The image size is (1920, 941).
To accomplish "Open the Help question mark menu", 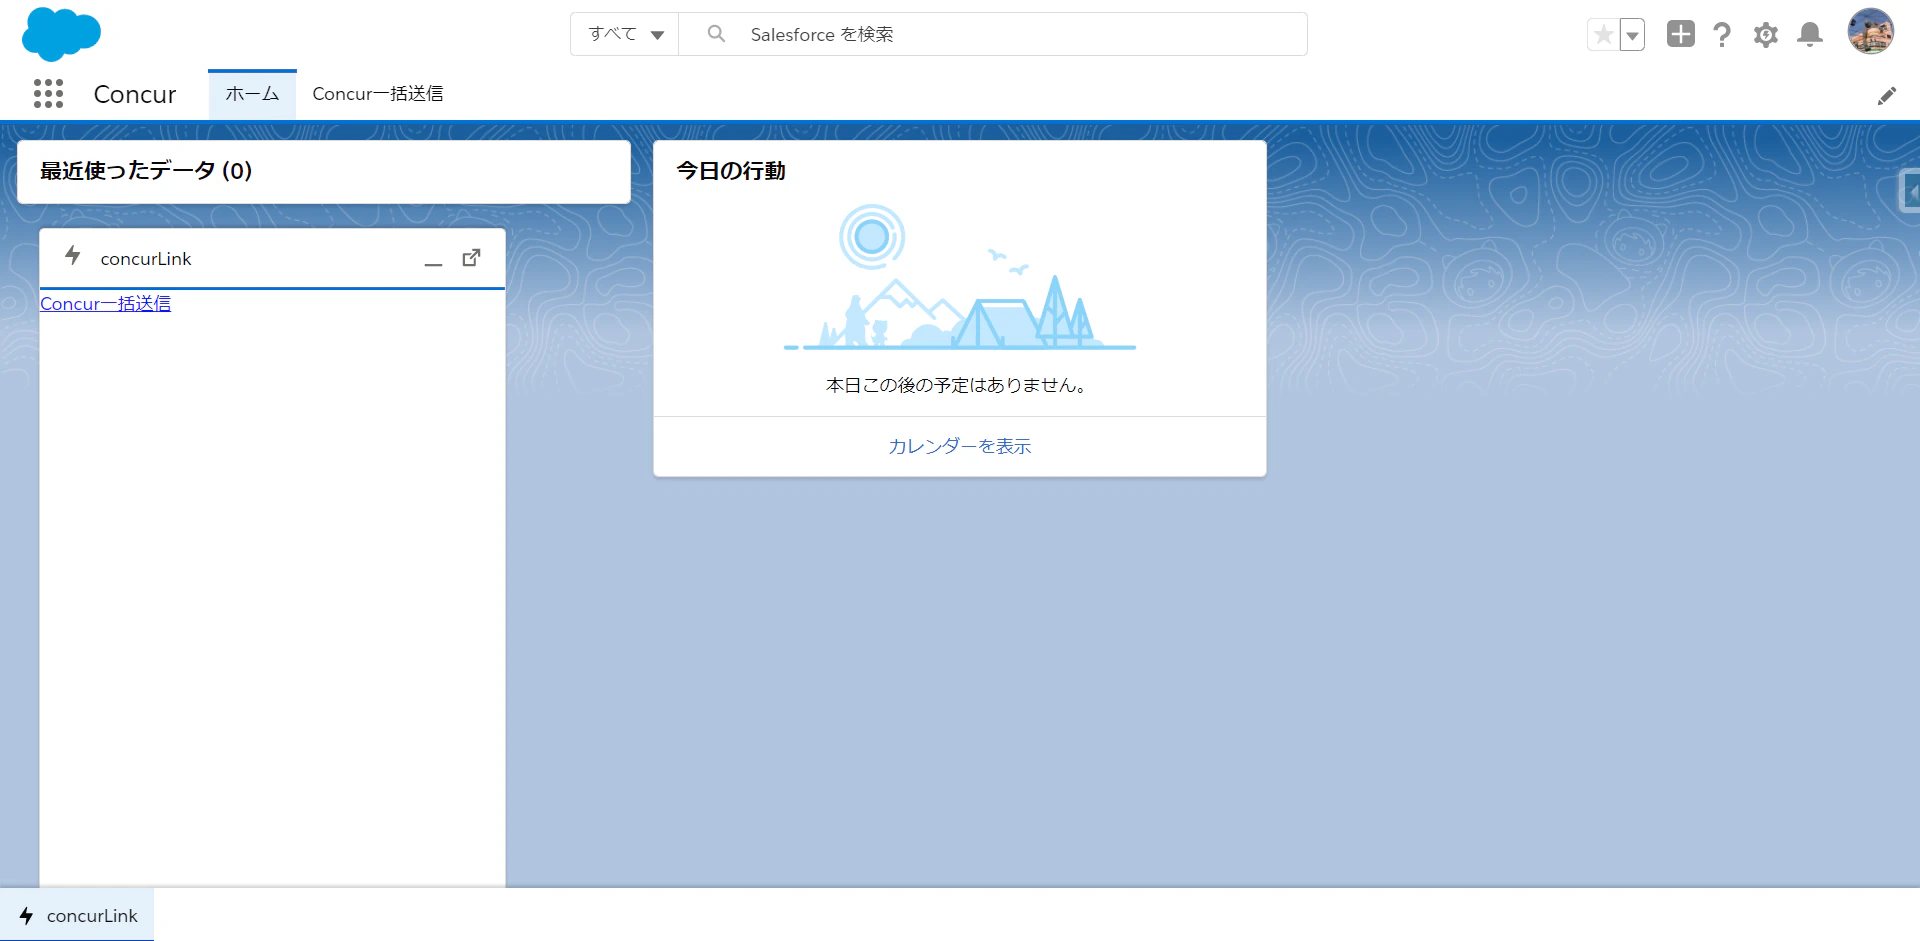I will [1722, 35].
